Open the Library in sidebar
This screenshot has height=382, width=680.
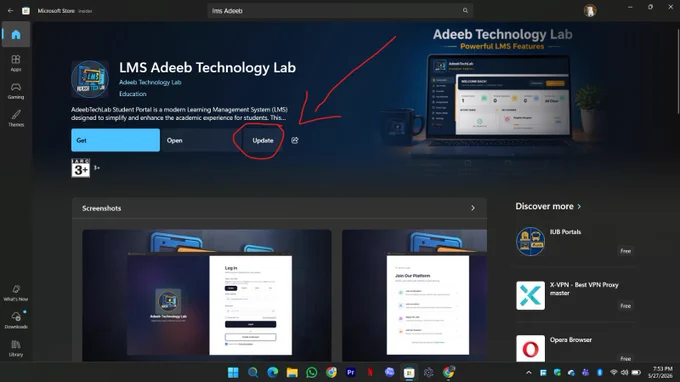pos(16,348)
